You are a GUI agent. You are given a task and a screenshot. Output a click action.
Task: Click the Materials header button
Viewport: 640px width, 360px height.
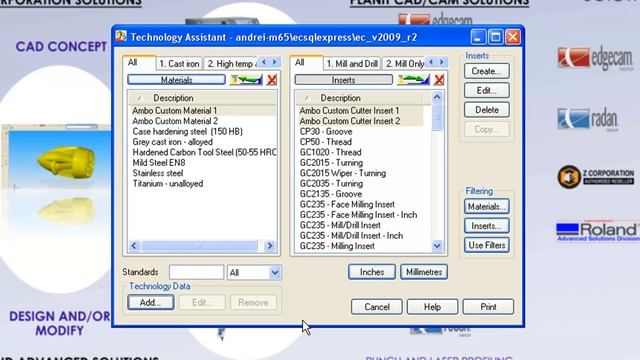176,80
